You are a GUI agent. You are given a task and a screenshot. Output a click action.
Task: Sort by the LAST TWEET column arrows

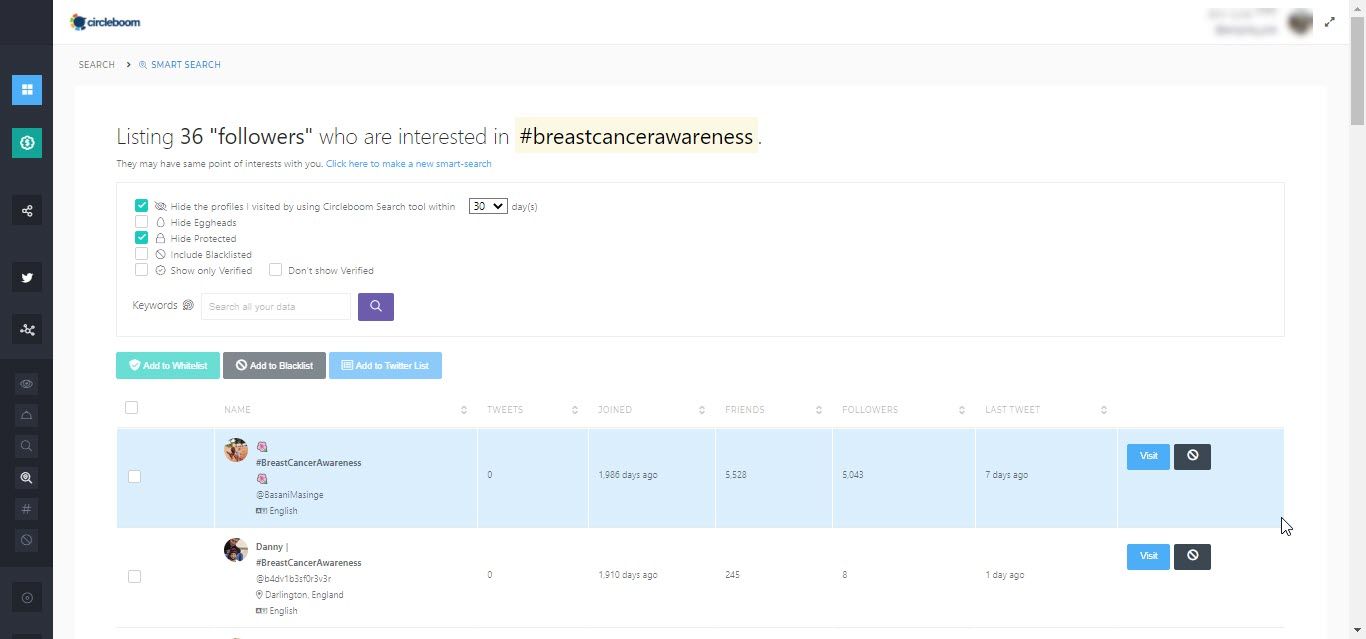click(1104, 410)
